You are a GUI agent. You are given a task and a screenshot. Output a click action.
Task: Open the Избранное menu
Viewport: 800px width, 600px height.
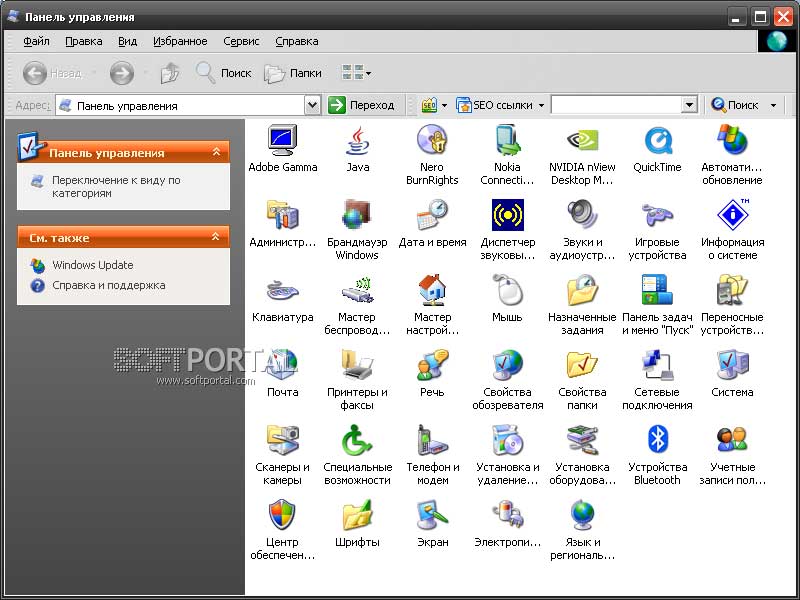click(x=180, y=41)
